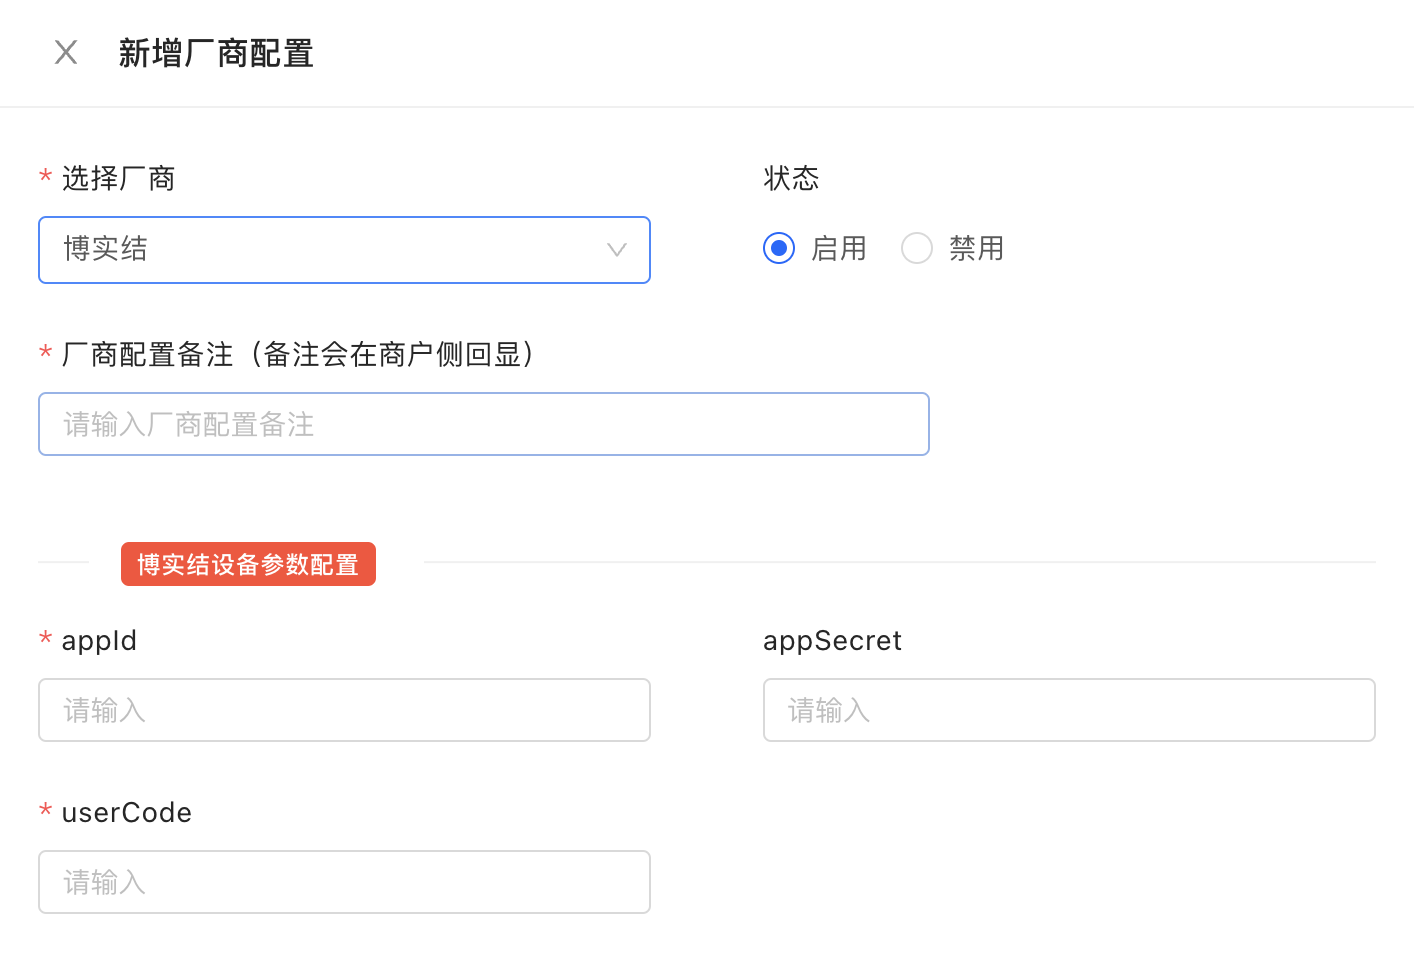Click the appSecret input box
Image resolution: width=1414 pixels, height=966 pixels.
coord(1068,710)
